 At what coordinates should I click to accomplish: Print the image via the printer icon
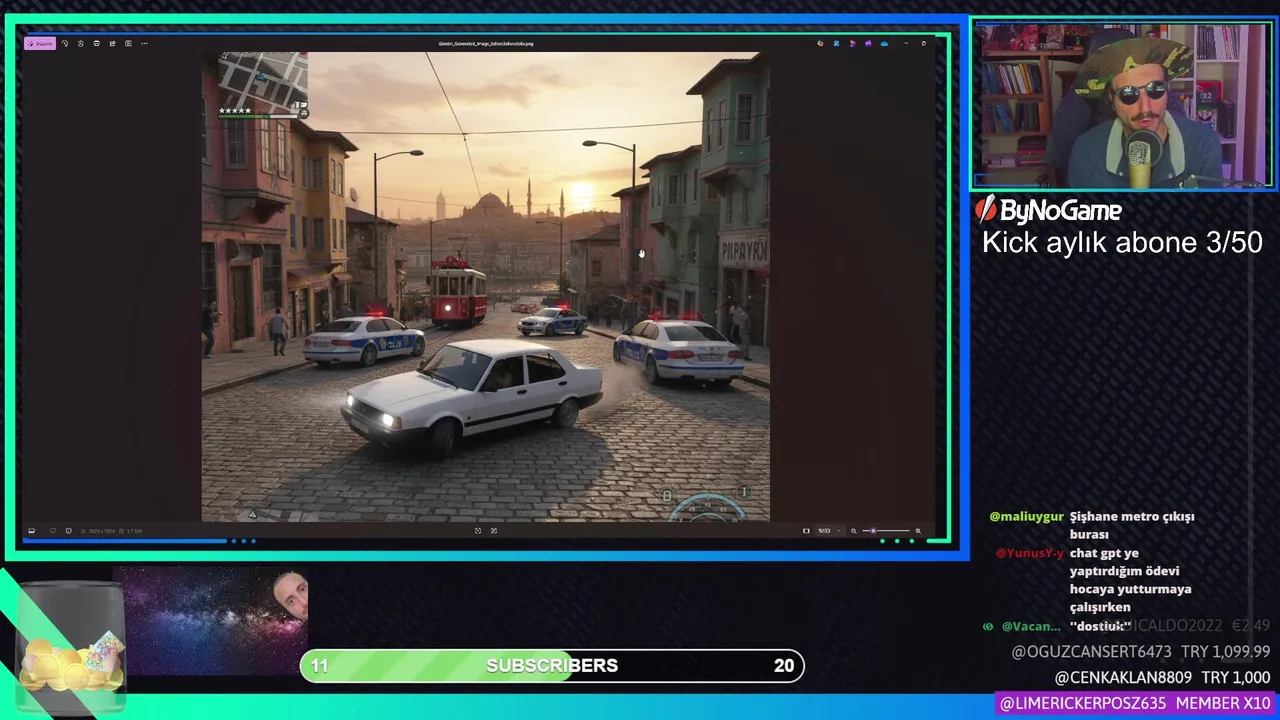point(96,44)
